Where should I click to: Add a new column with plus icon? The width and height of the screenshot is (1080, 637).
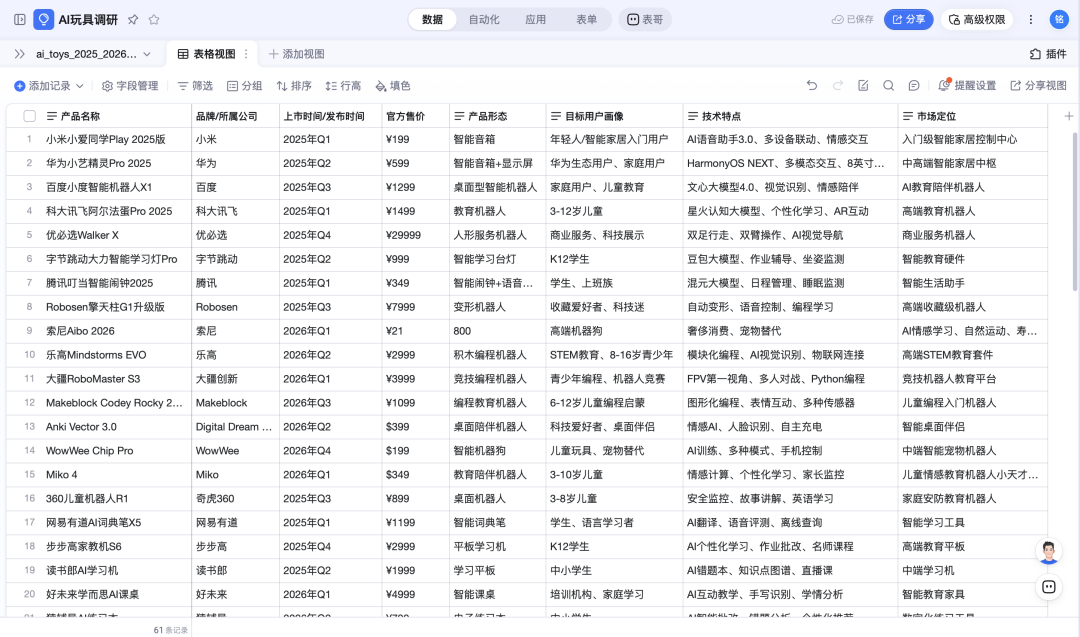tap(1068, 116)
